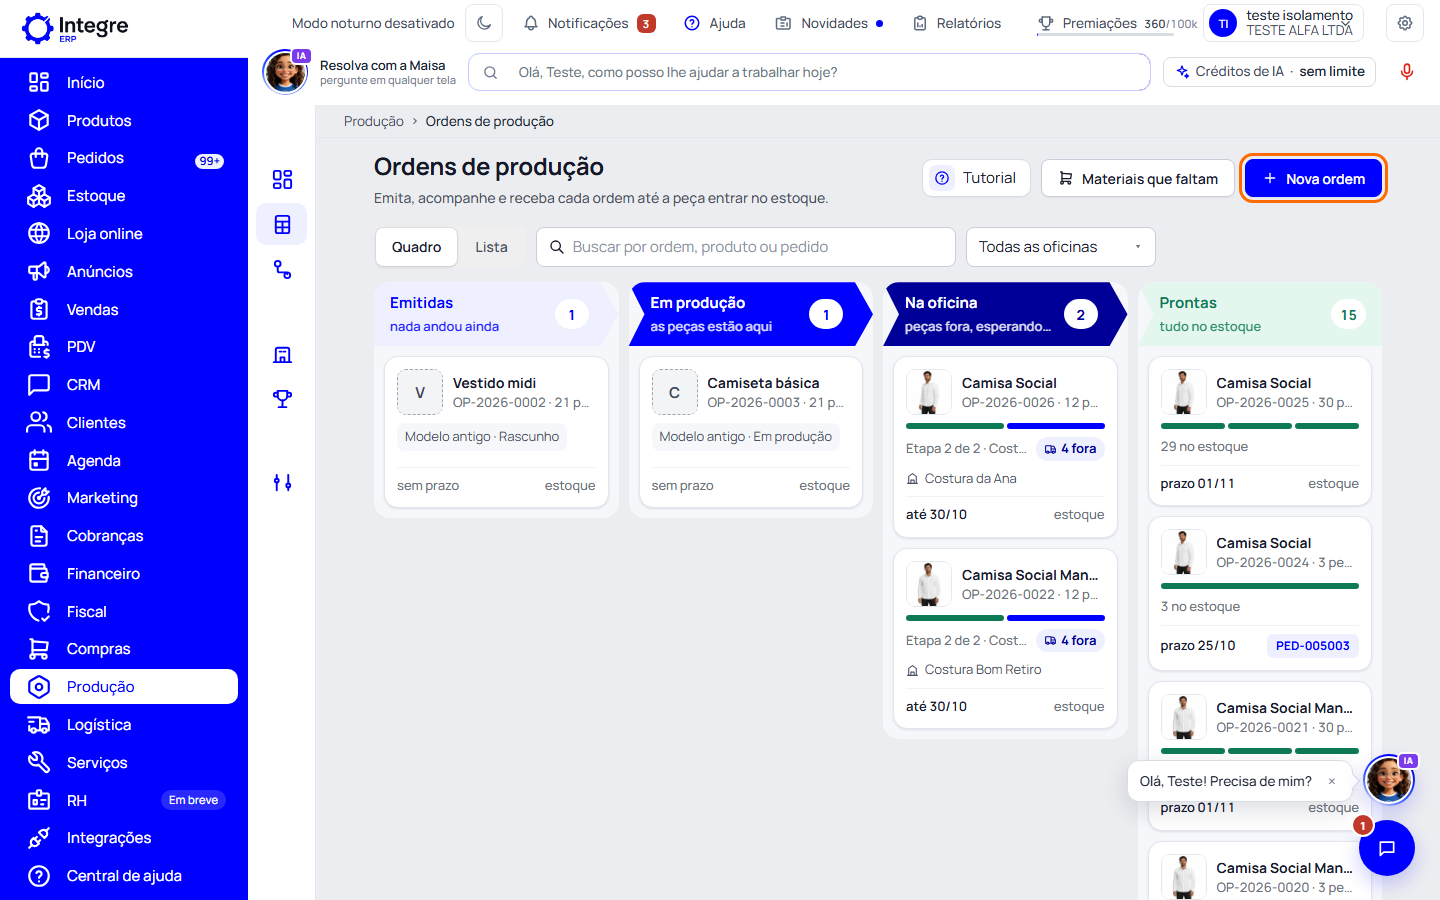Open the Ajuda help menu
The height and width of the screenshot is (900, 1440).
(x=715, y=23)
